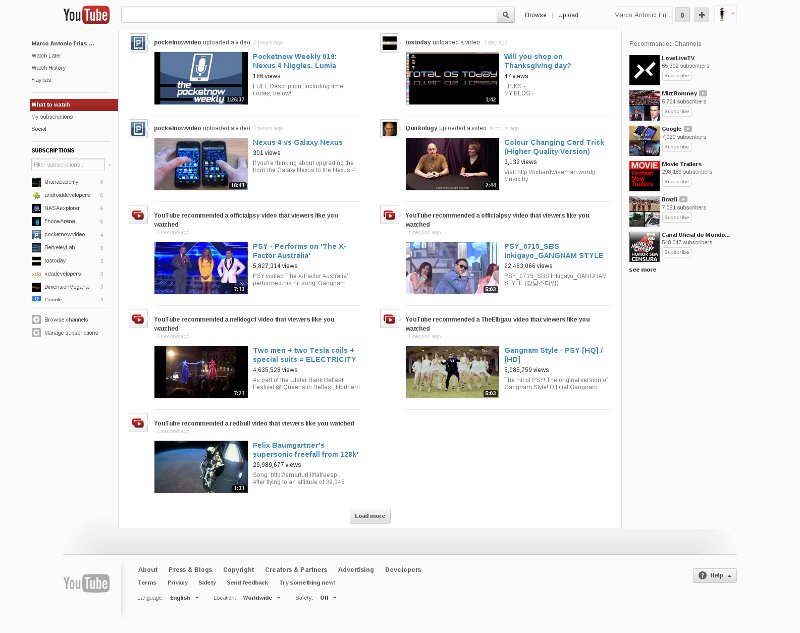Click the recommendation icon beside the Tesla coils item

[138, 319]
